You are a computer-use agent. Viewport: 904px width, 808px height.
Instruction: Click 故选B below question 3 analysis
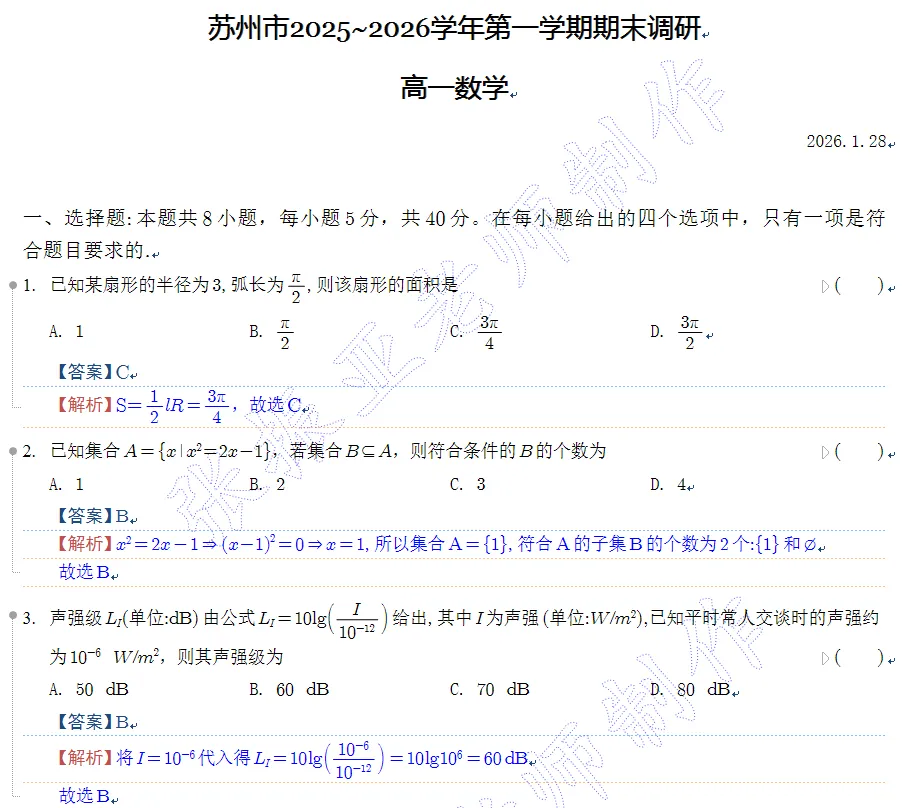coord(85,796)
